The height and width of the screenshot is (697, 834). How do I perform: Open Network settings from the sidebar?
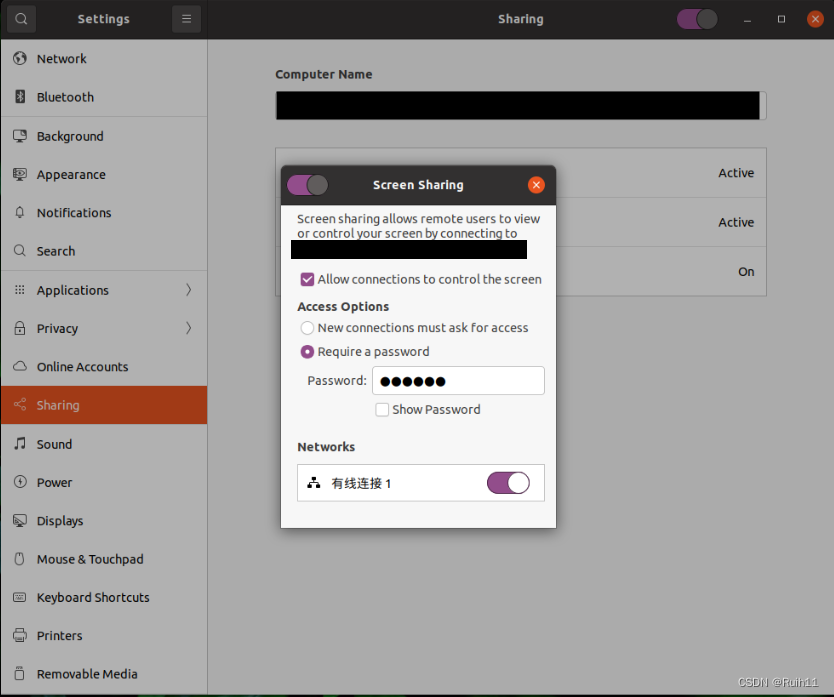[x=60, y=58]
